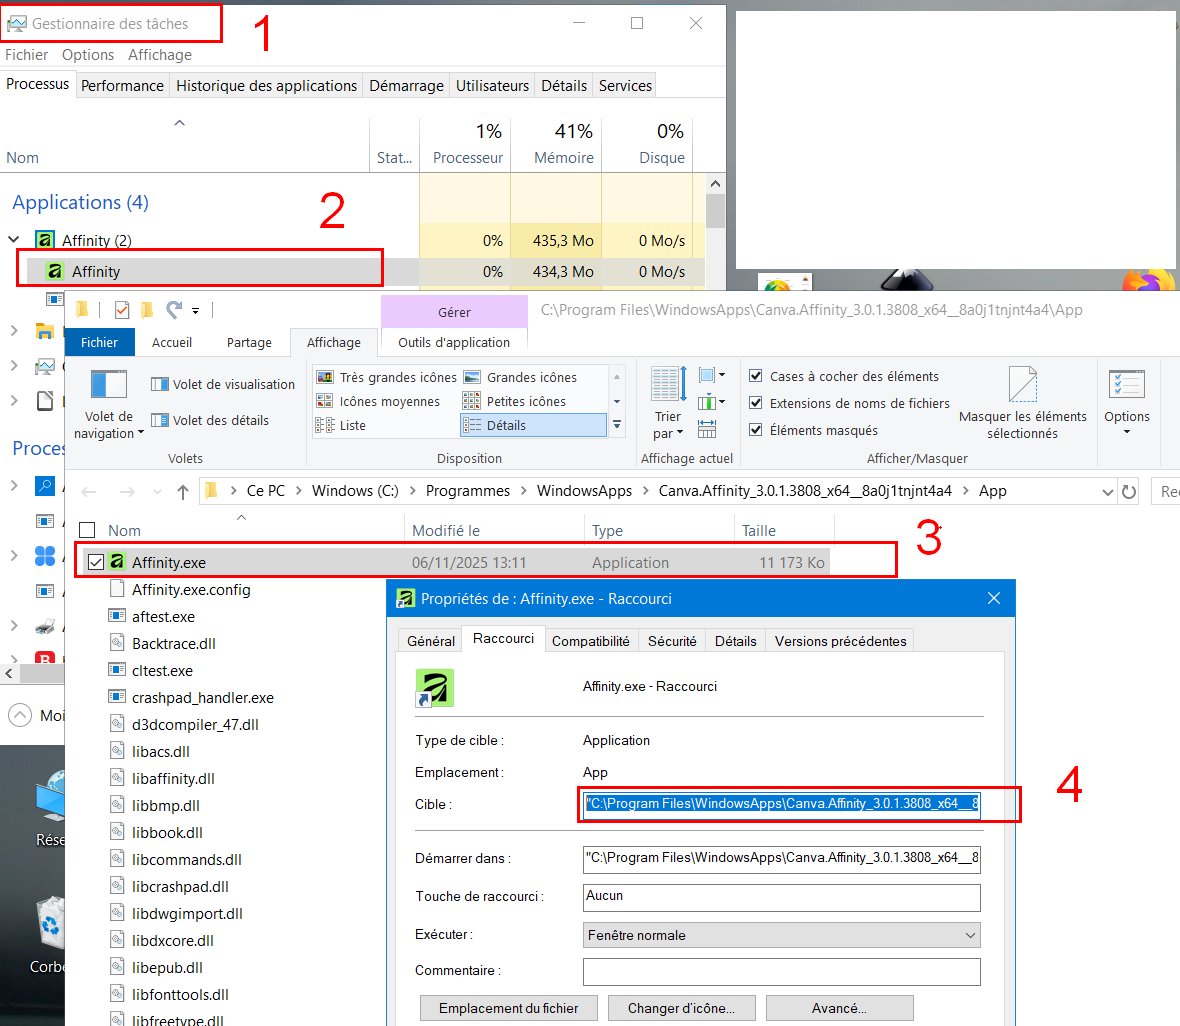The width and height of the screenshot is (1180, 1026).
Task: Select libaffinity.dll file
Action: coord(173,778)
